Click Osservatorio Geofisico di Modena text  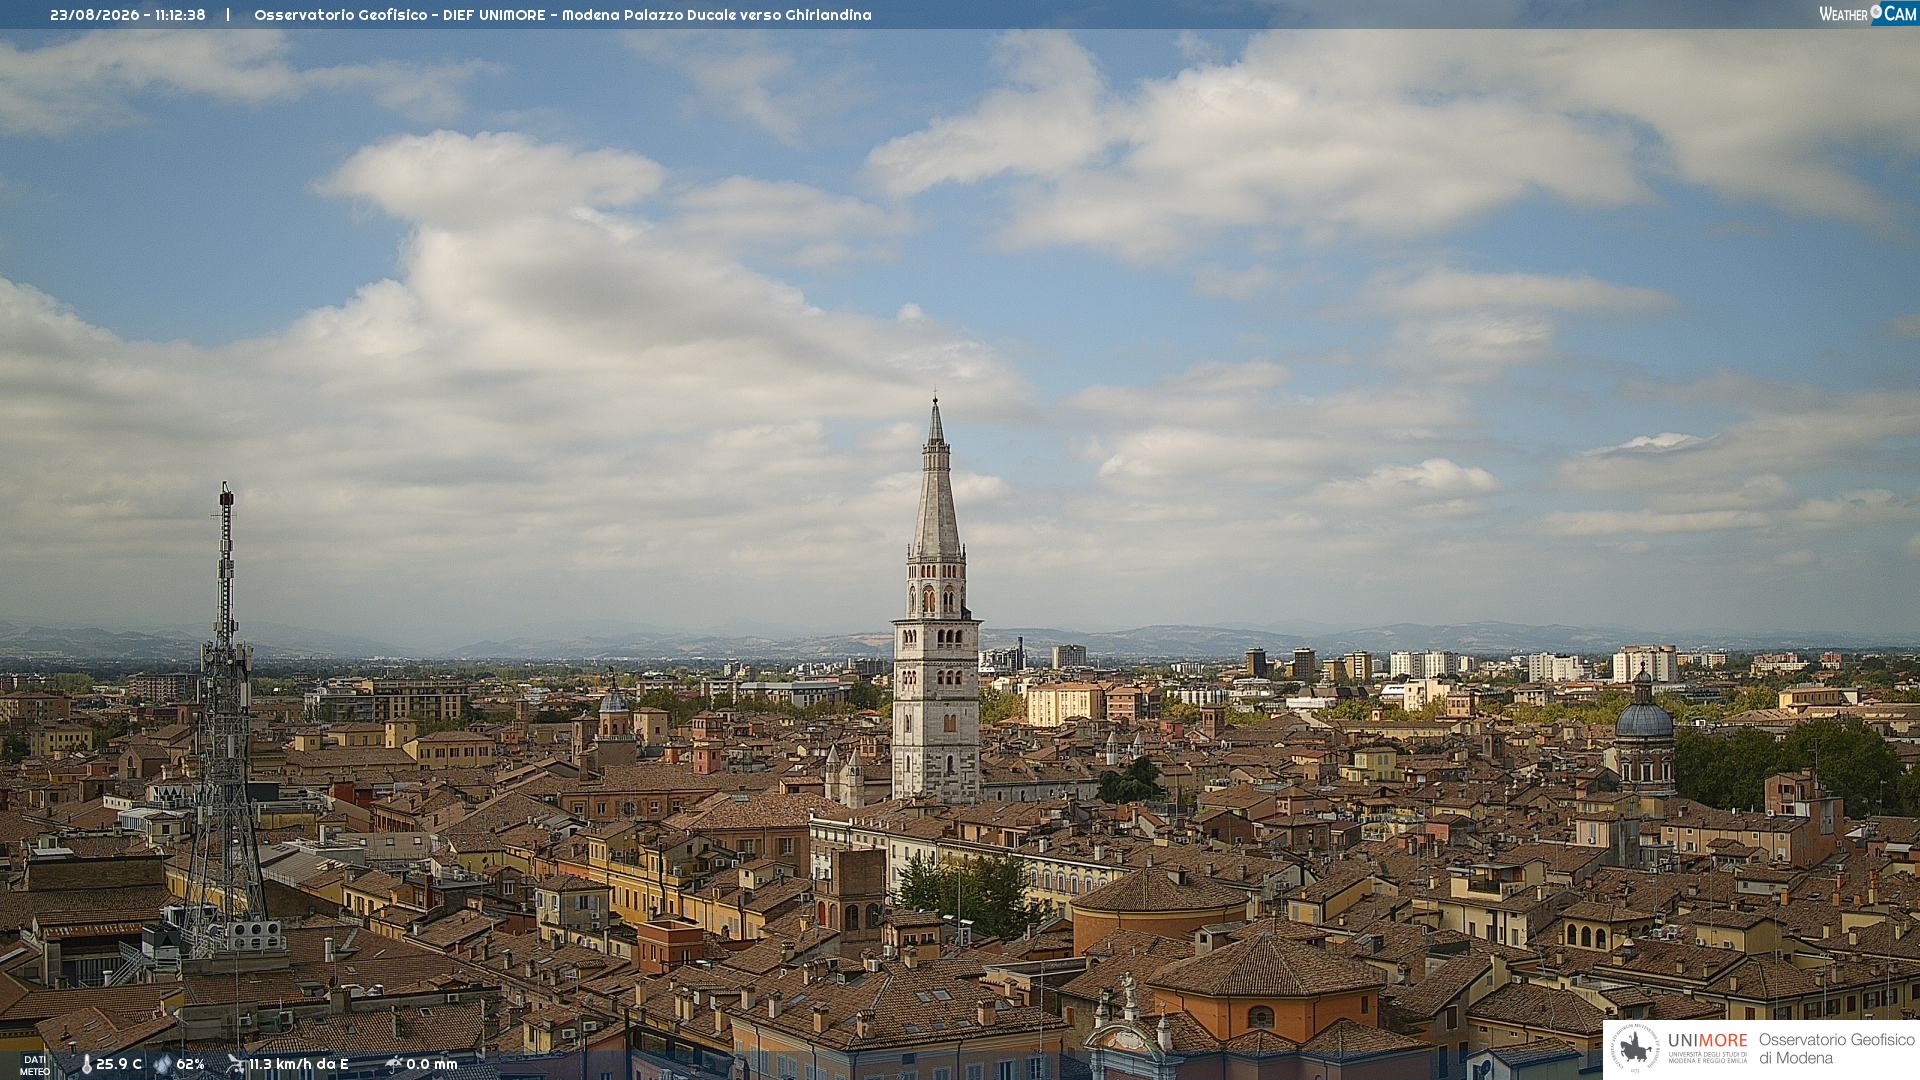(1836, 1048)
